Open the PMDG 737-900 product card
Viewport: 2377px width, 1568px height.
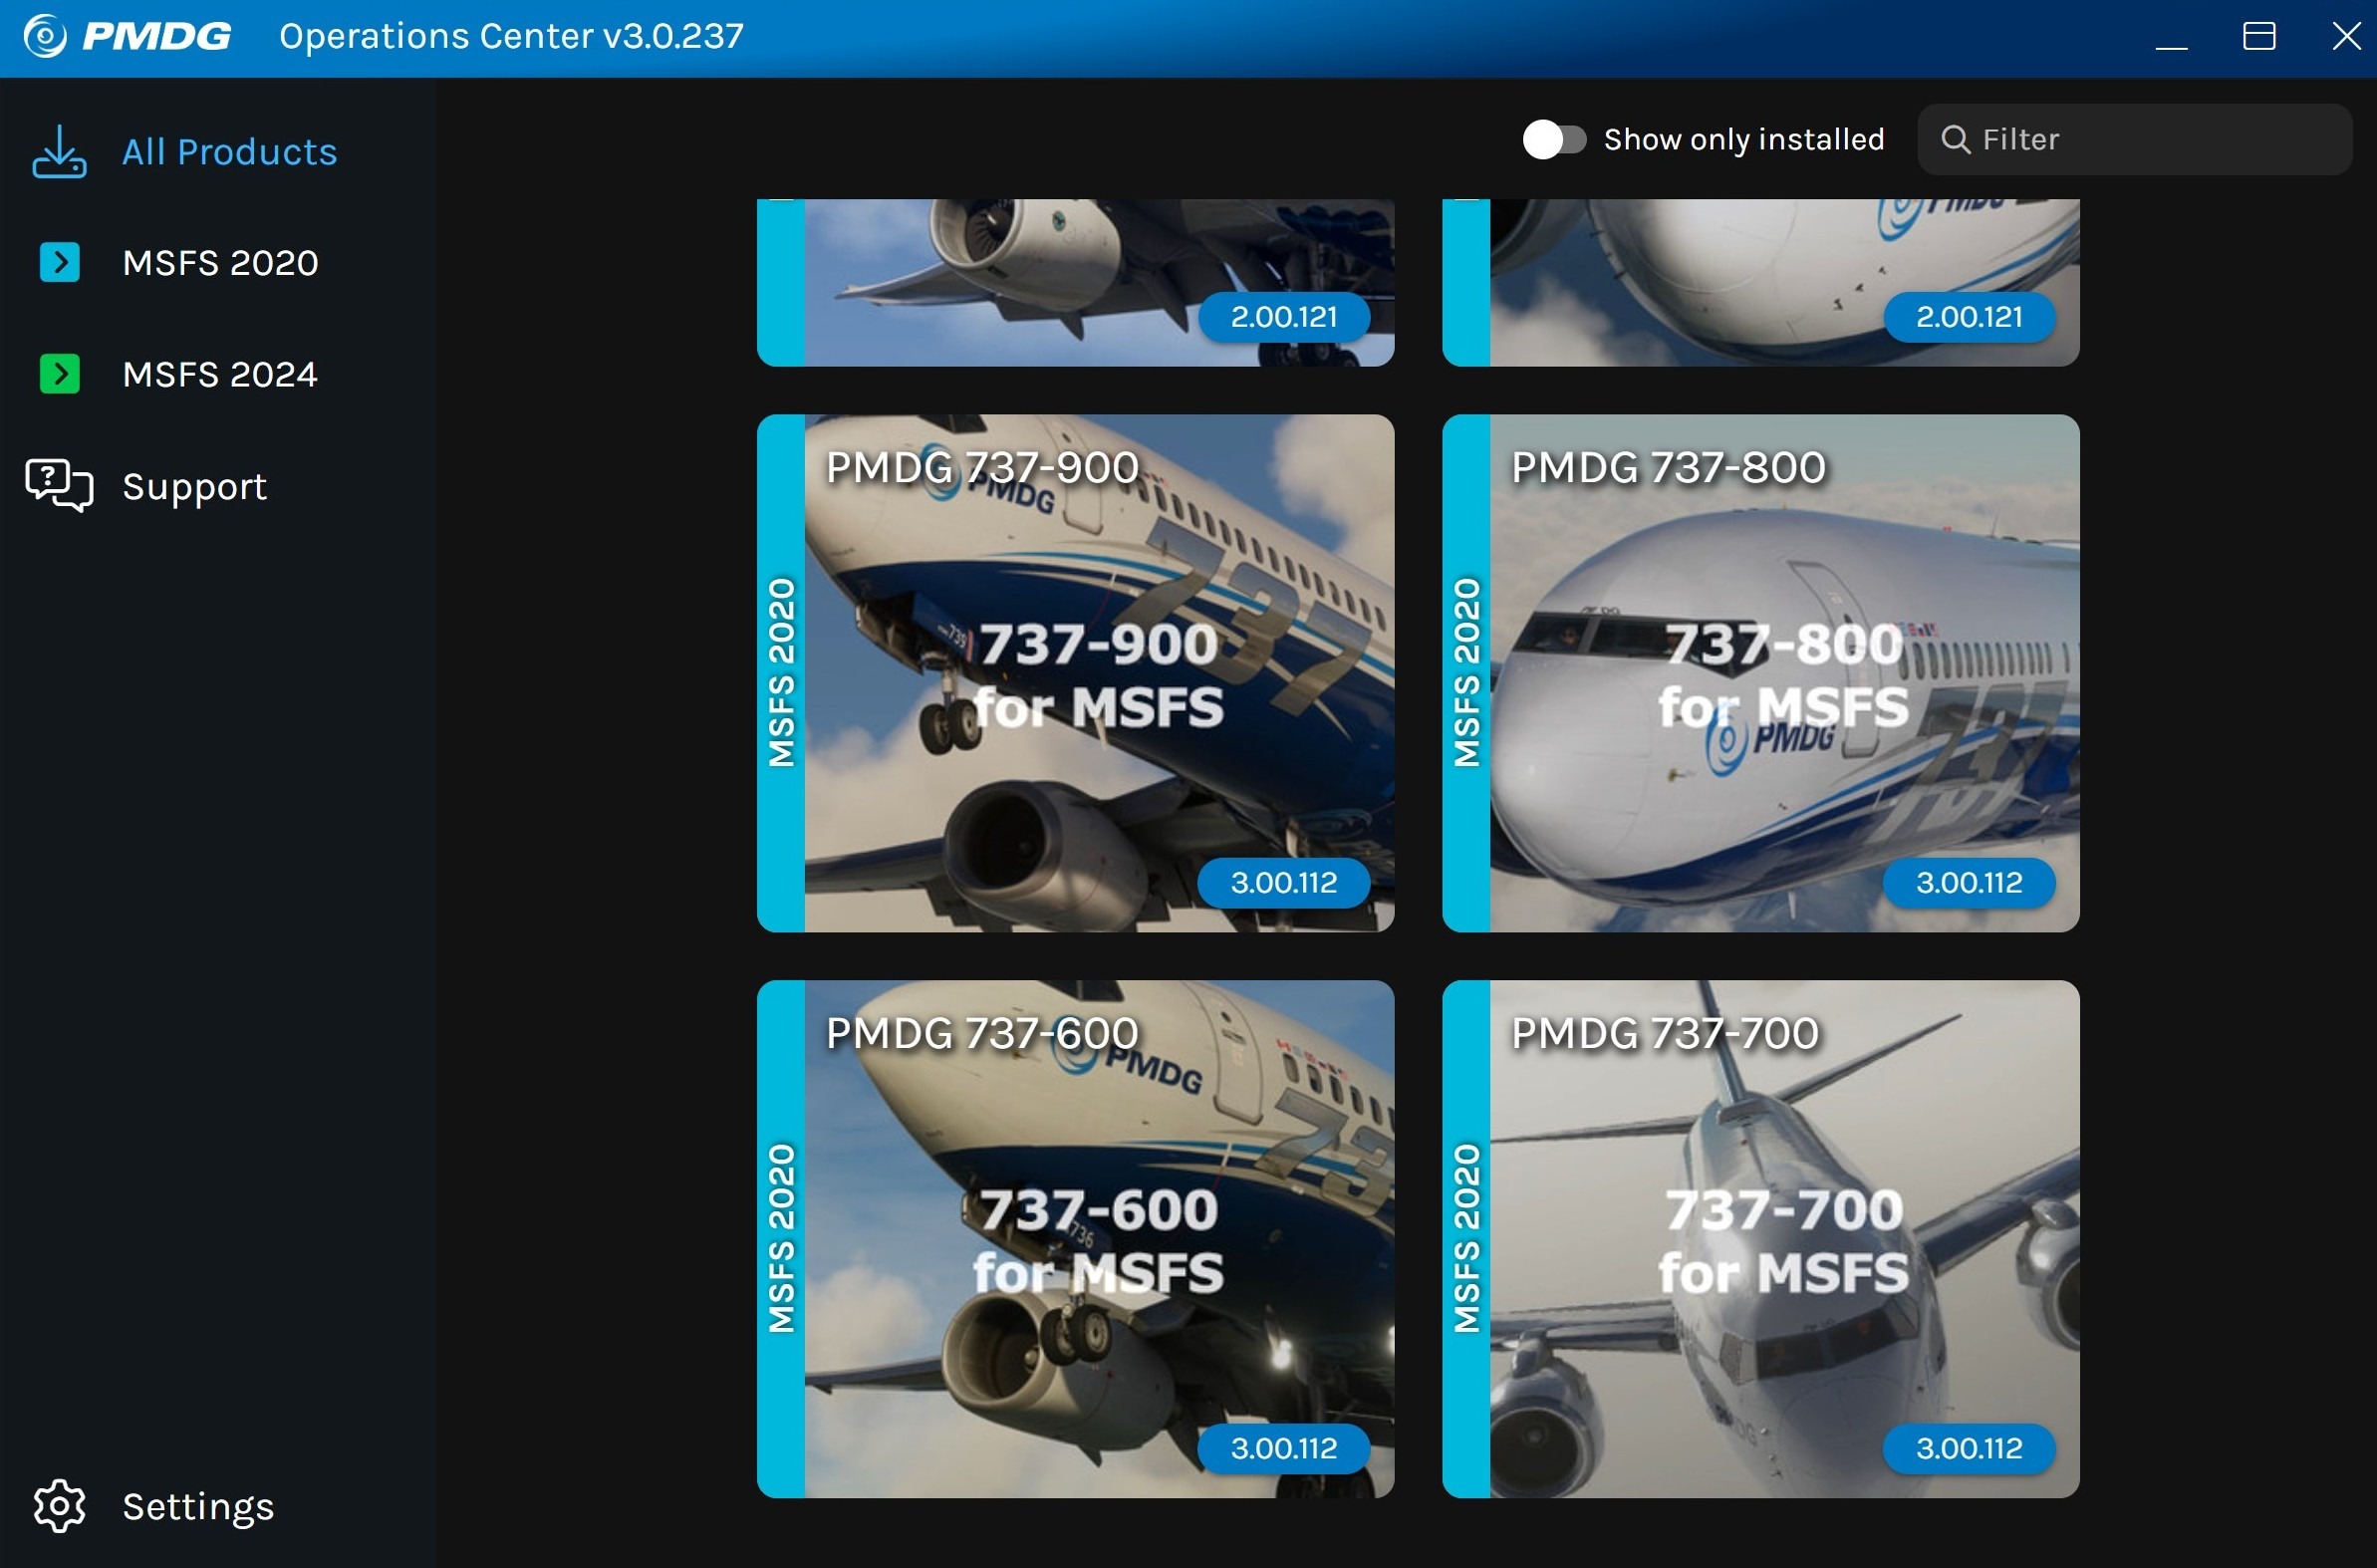tap(1098, 673)
